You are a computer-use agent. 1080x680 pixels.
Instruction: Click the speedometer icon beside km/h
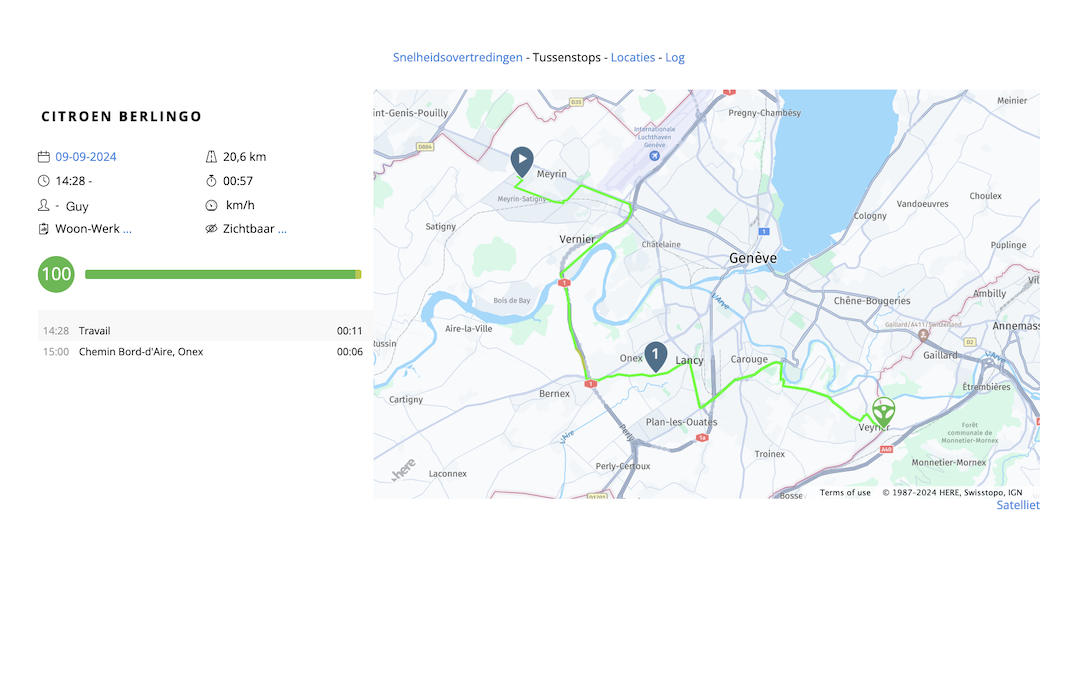(211, 205)
